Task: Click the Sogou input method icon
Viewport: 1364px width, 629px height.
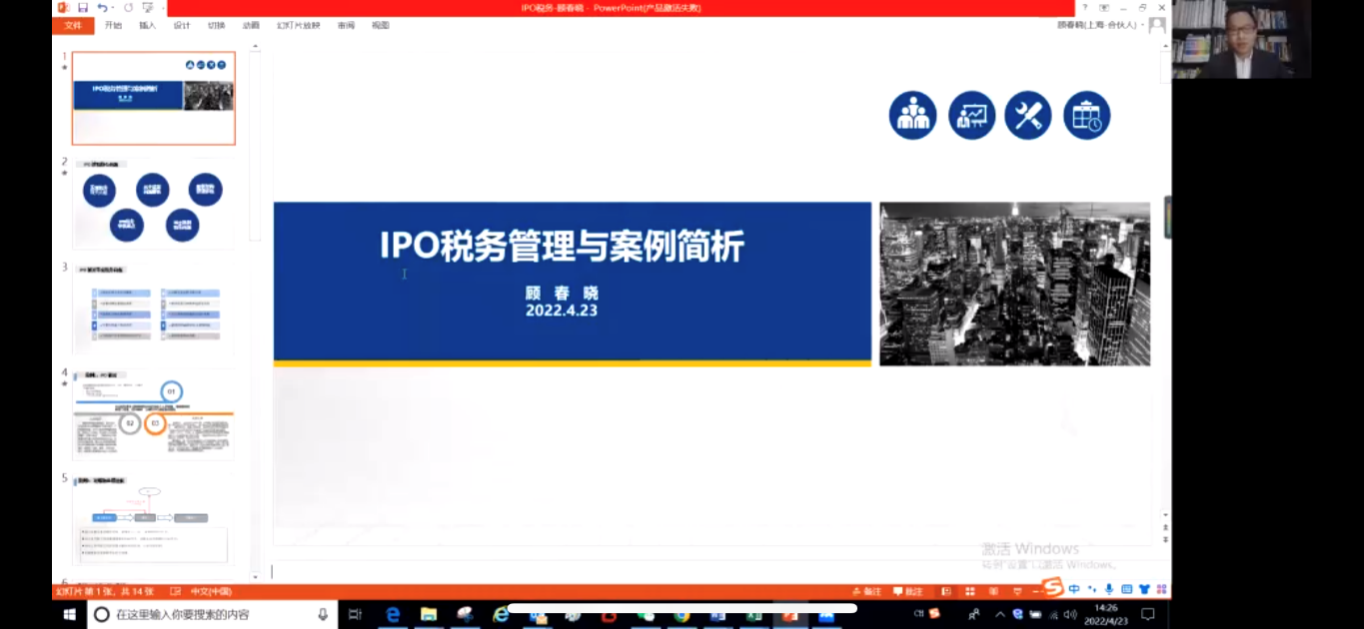Action: coord(1053,590)
